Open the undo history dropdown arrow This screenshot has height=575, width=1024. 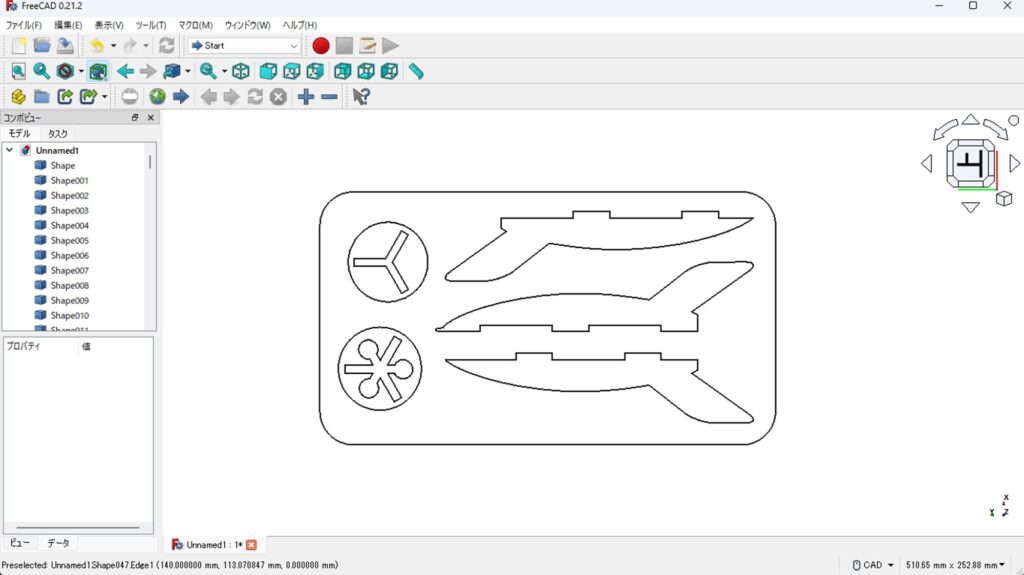click(x=113, y=46)
